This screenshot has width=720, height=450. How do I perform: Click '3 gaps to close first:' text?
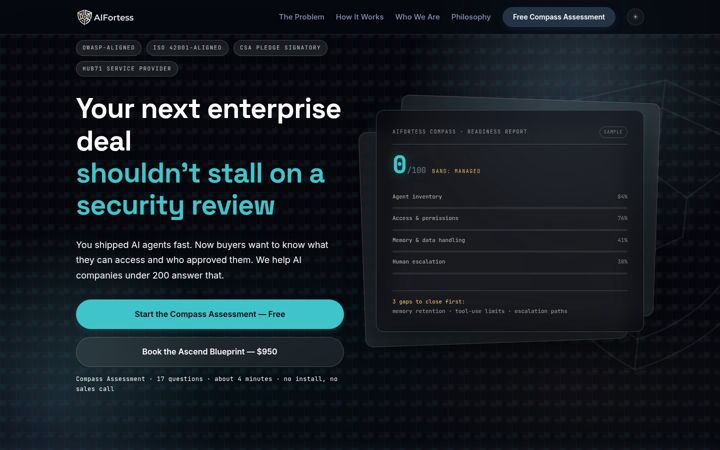coord(428,302)
